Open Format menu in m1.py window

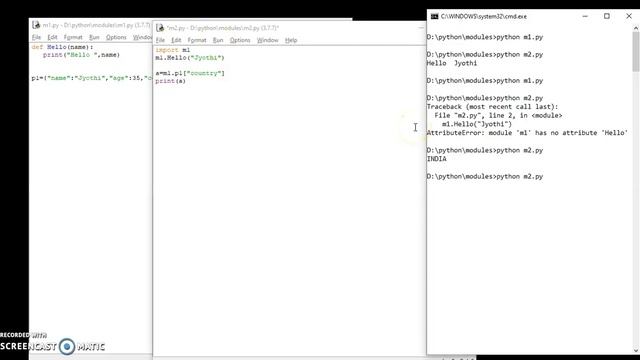(73, 37)
